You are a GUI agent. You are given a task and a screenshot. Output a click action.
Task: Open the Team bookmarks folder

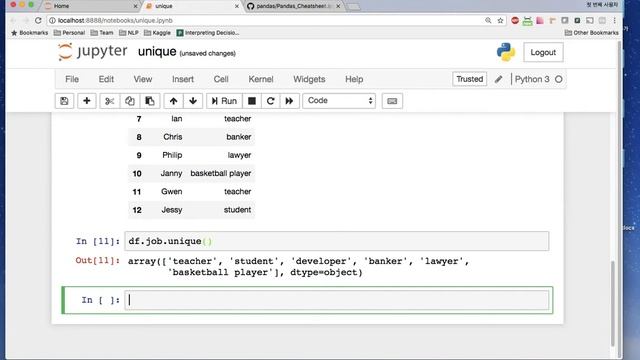point(102,33)
